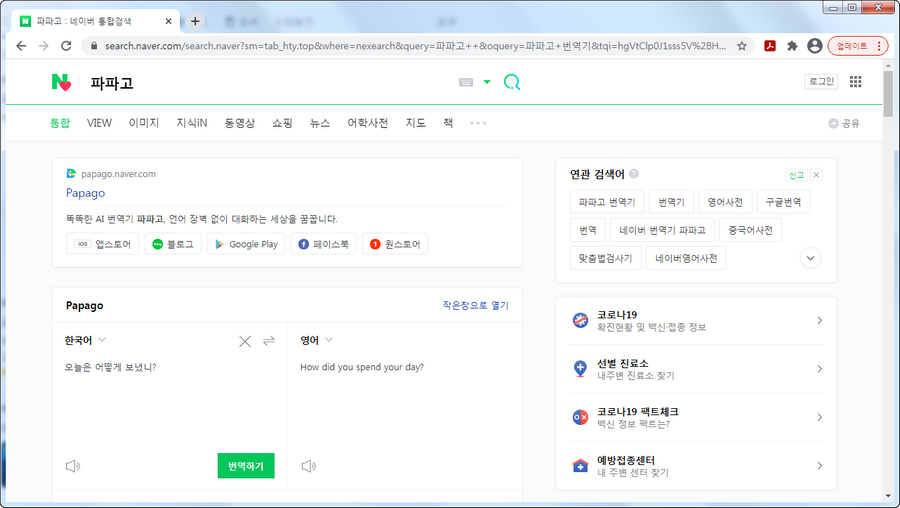Select the 이미지 tab
900x508 pixels.
143,123
